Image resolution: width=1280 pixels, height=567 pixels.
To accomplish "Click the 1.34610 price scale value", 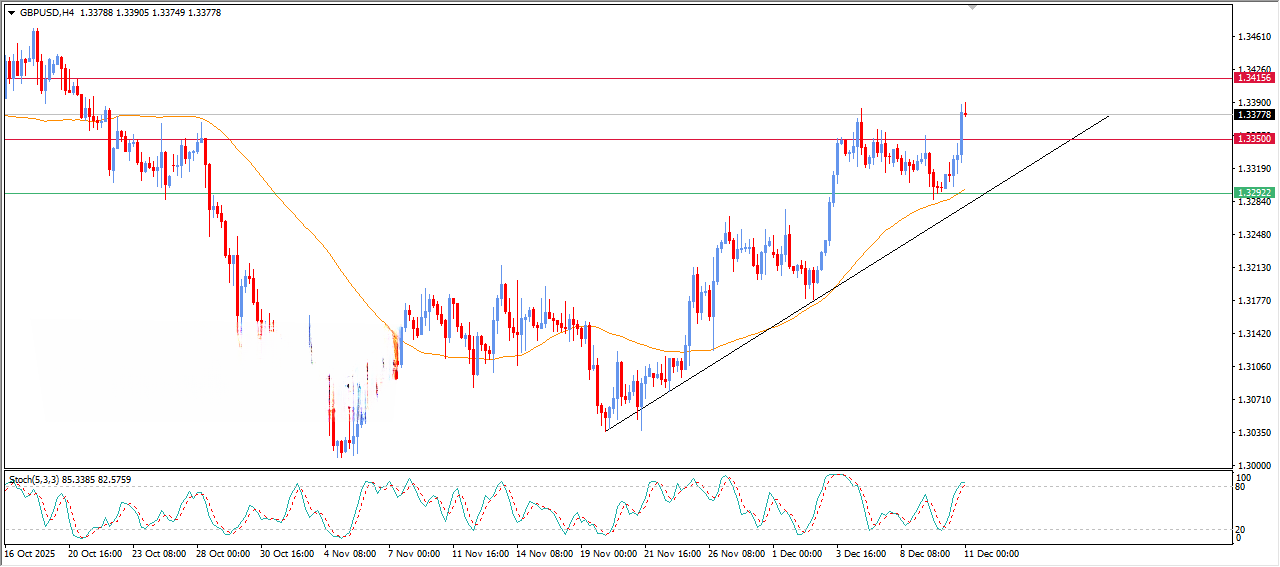I will (x=1254, y=37).
